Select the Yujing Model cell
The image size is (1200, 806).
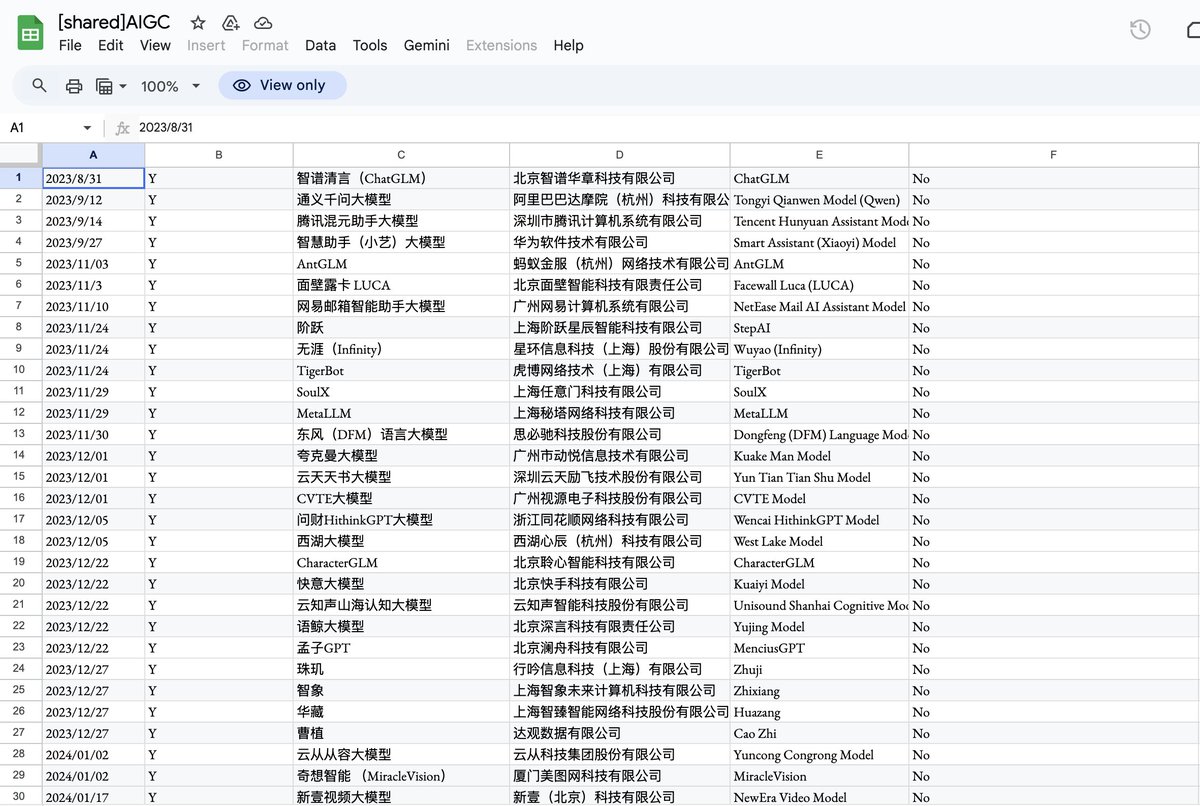tap(819, 626)
